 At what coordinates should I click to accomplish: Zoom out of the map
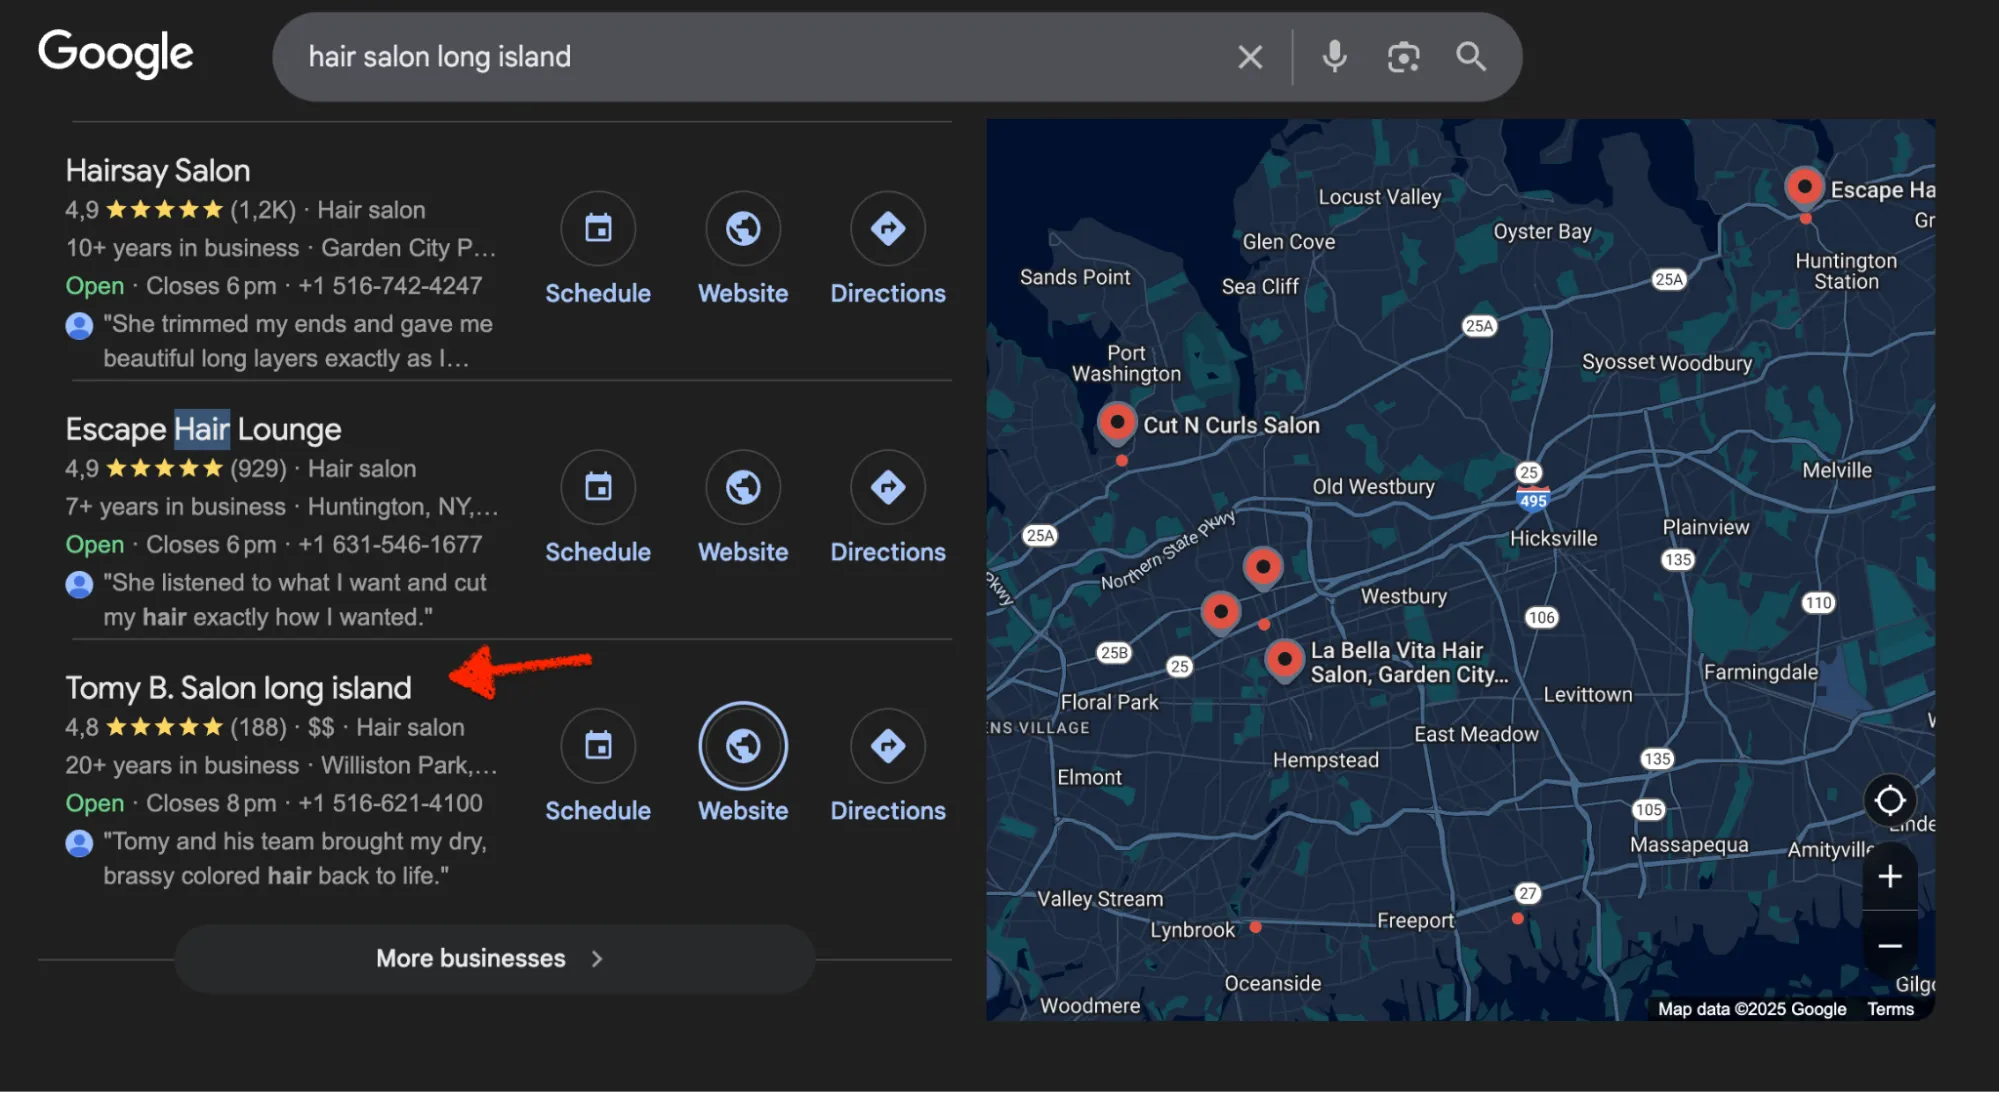pos(1890,945)
